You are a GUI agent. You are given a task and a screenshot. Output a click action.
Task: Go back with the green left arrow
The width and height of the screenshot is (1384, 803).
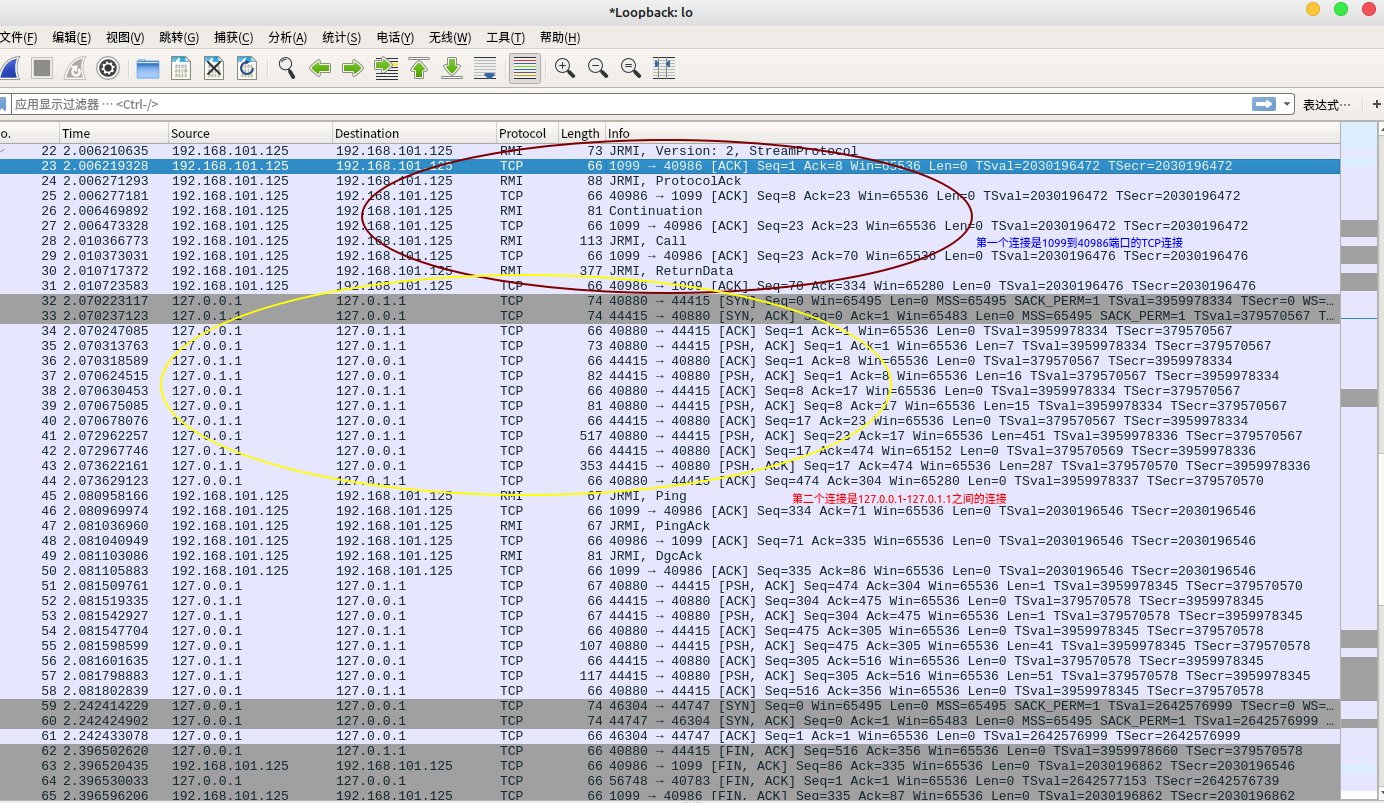[320, 68]
